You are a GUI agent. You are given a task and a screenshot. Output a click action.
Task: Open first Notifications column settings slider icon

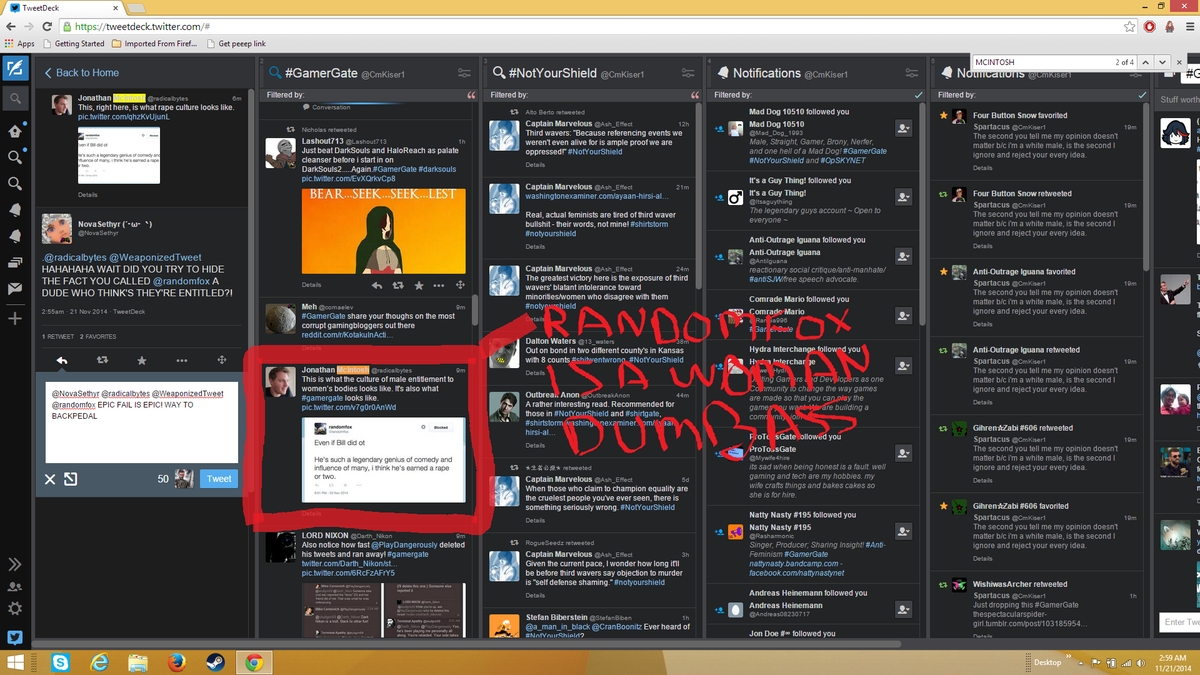coord(914,73)
